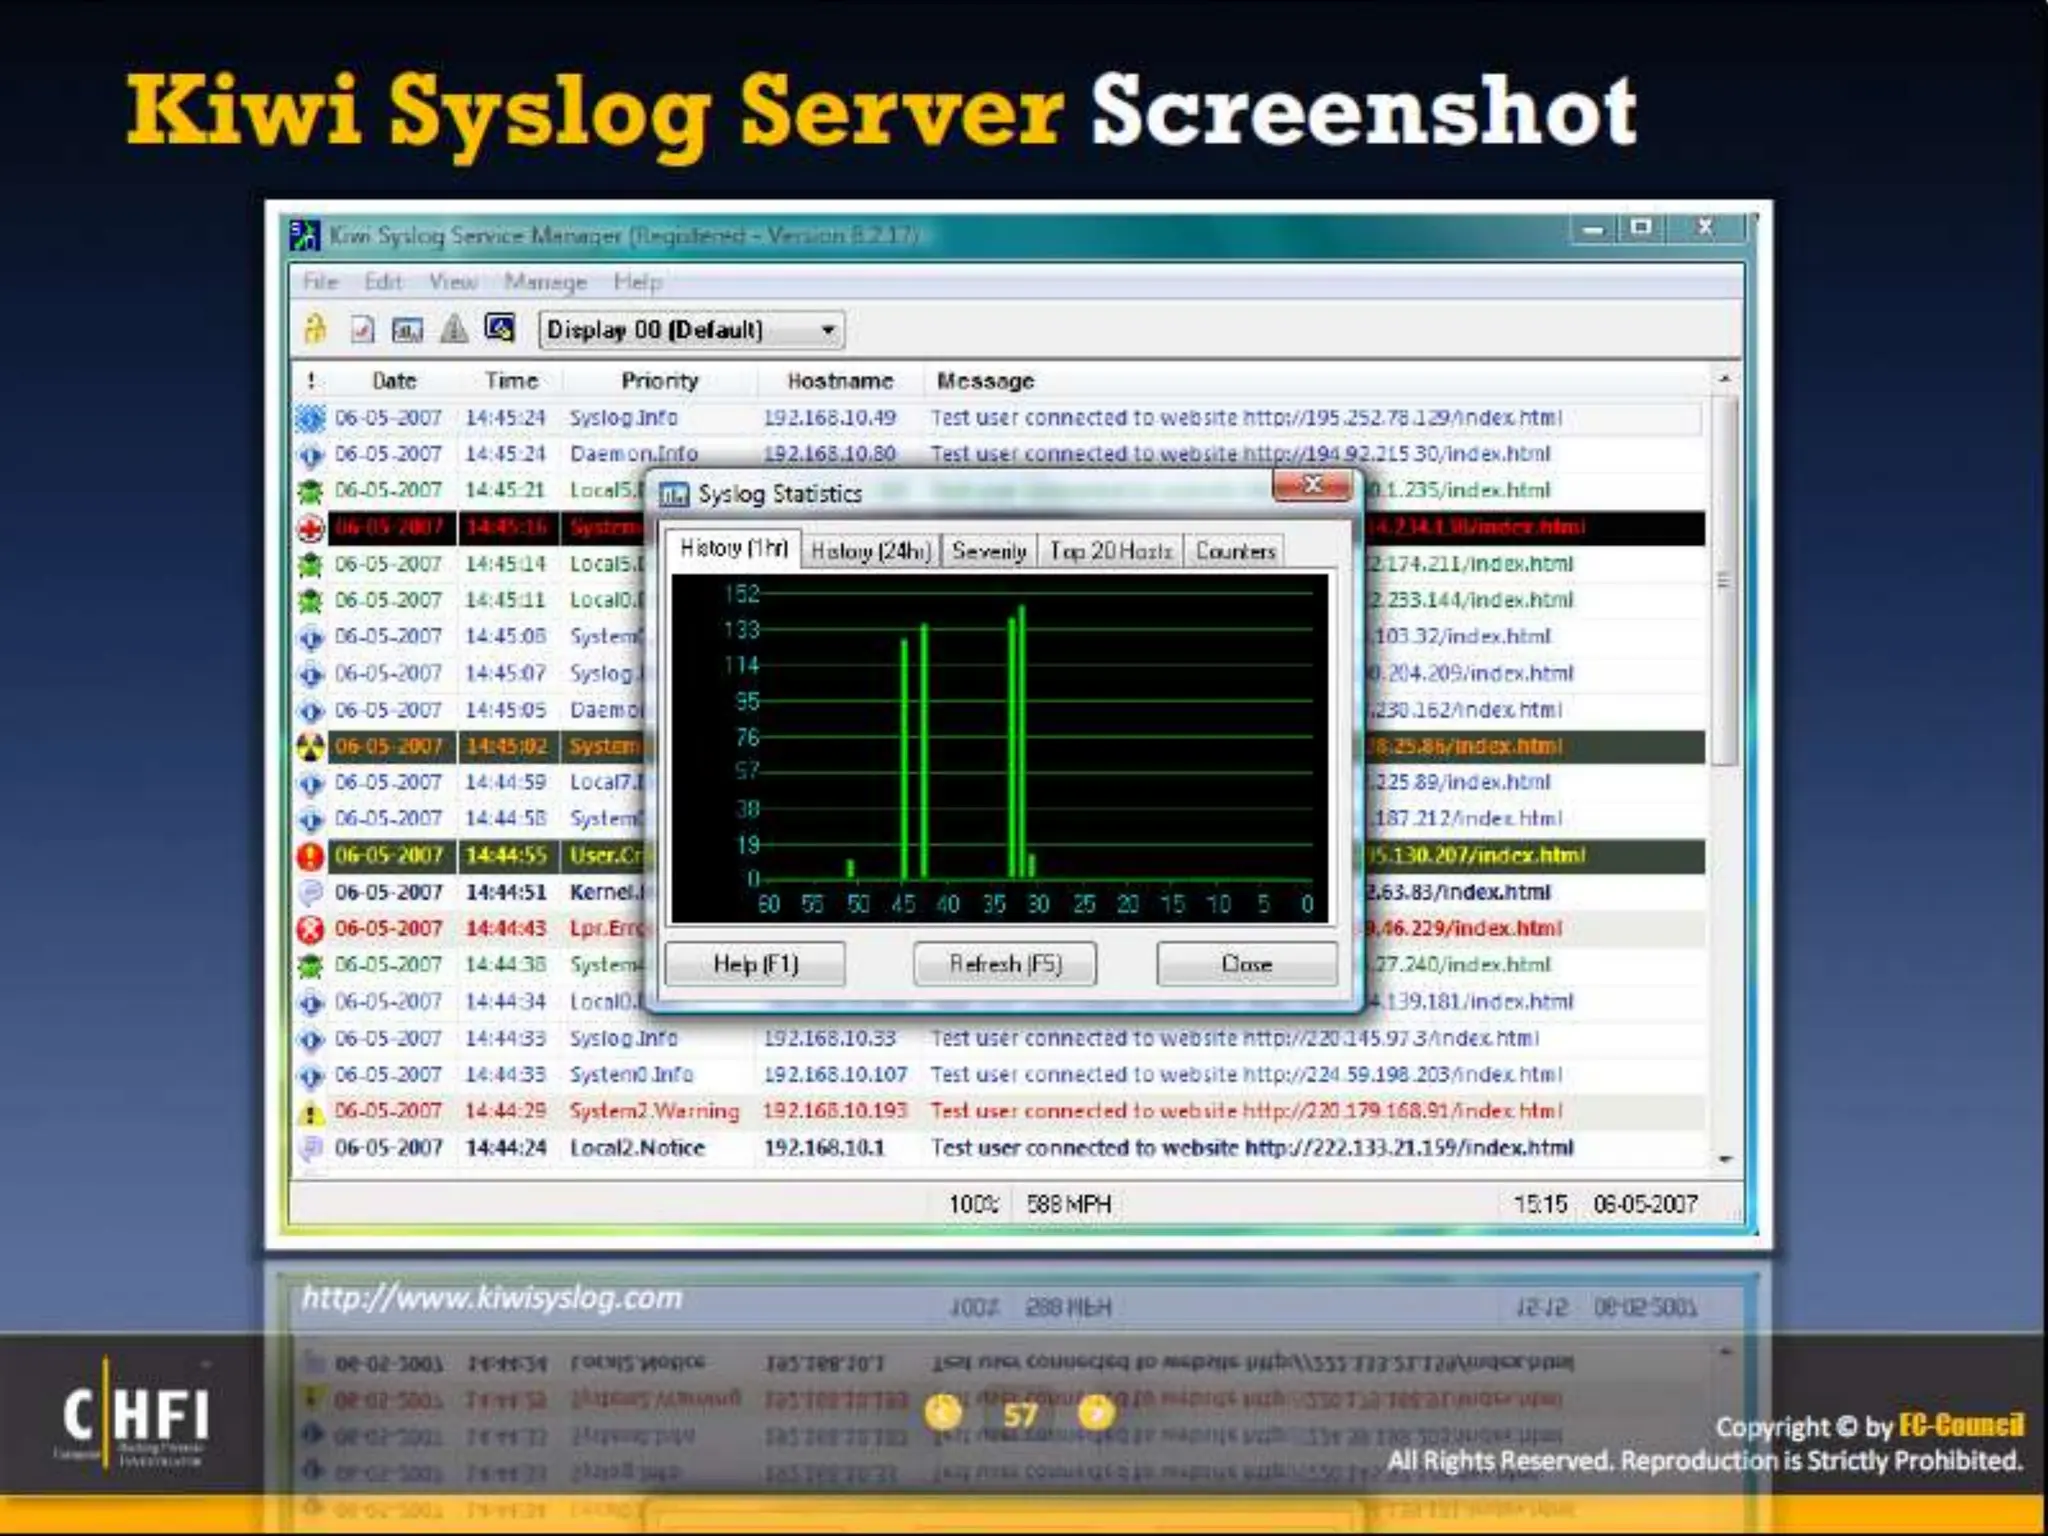Open the View menu
This screenshot has height=1536, width=2048.
452,282
